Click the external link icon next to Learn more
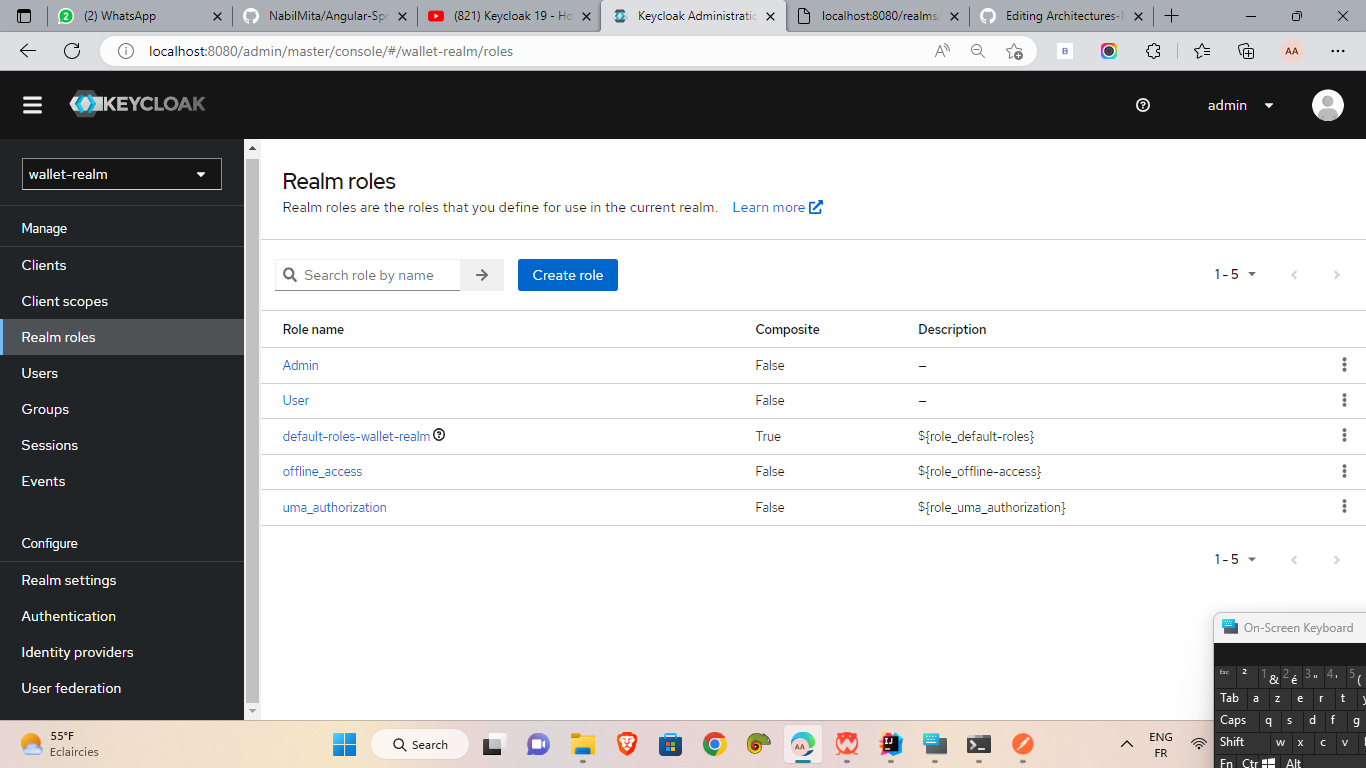Screen dimensions: 1366x768 click(816, 206)
